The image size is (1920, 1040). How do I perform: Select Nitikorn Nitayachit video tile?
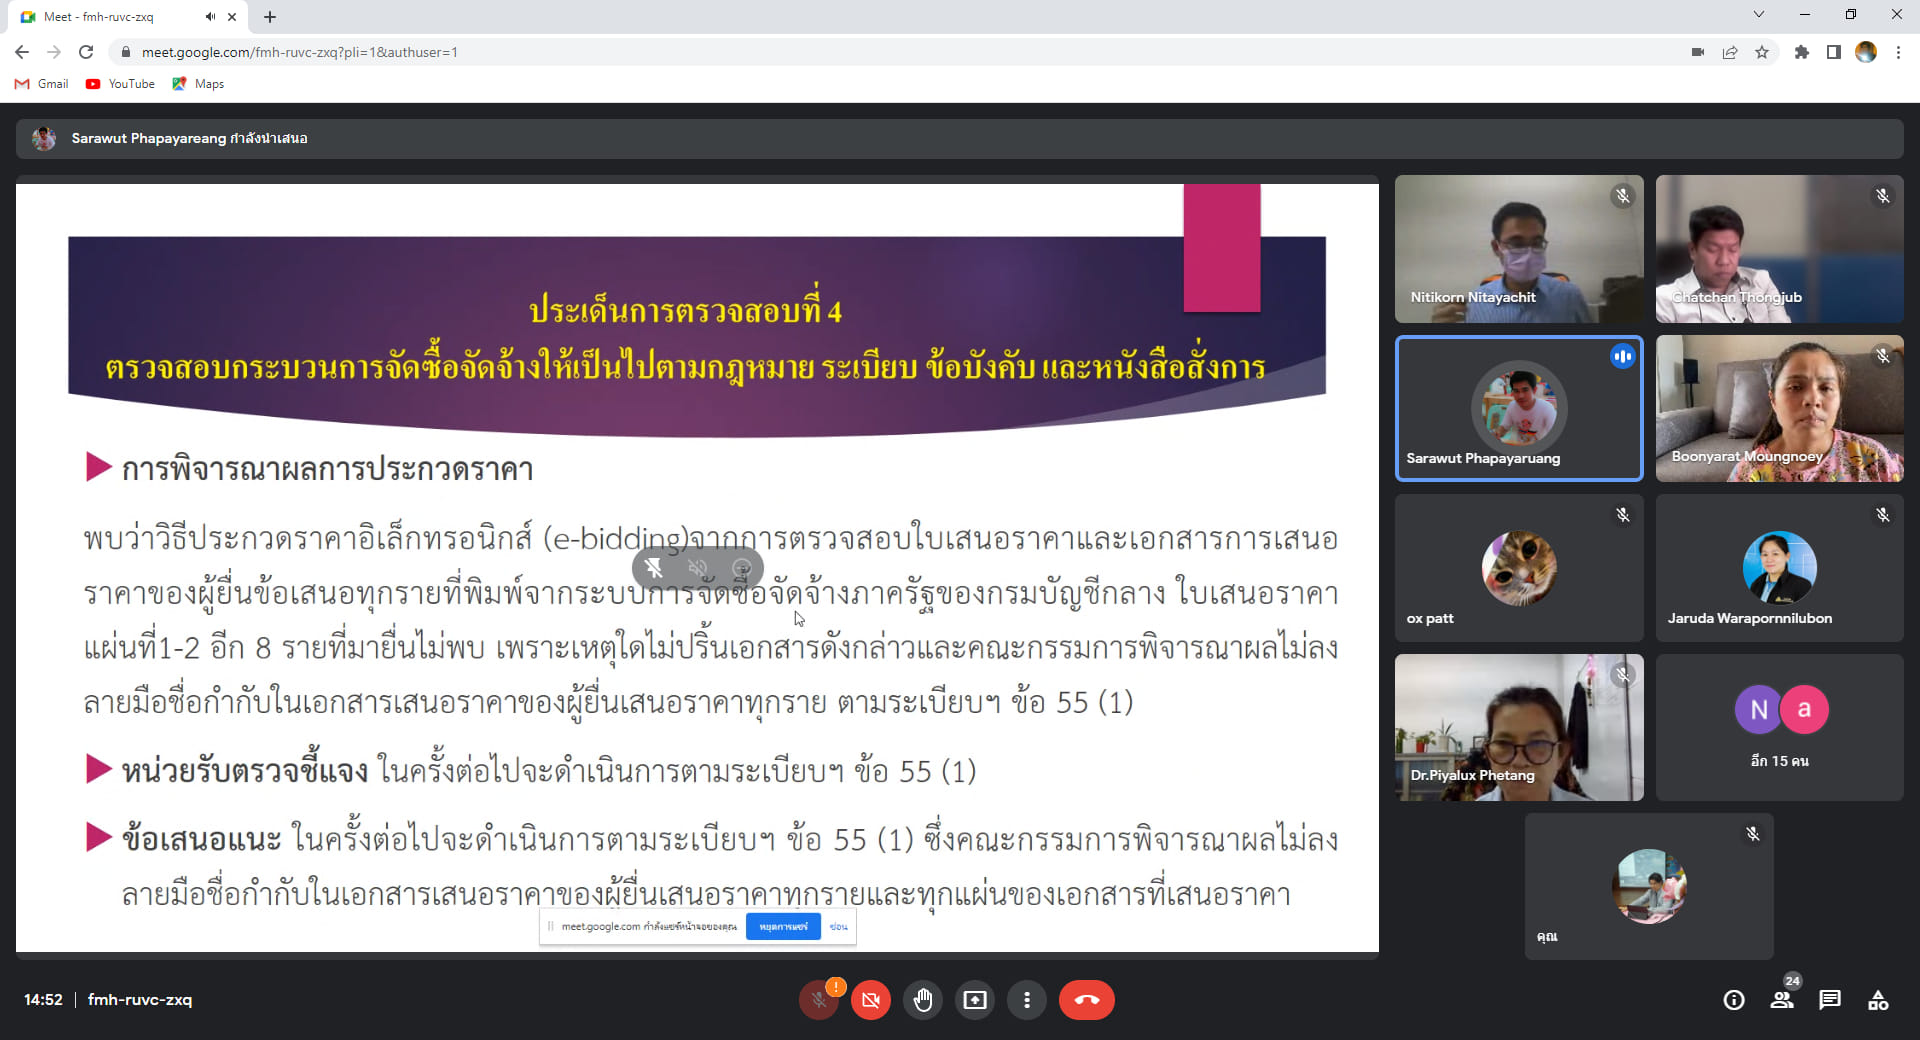[1519, 249]
